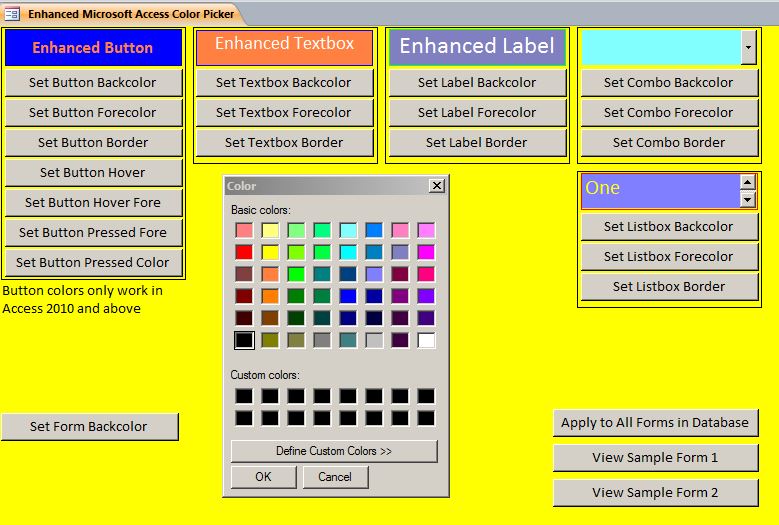Click Set Textbox Forecolor
Viewport: 779px width, 525px height.
(285, 112)
